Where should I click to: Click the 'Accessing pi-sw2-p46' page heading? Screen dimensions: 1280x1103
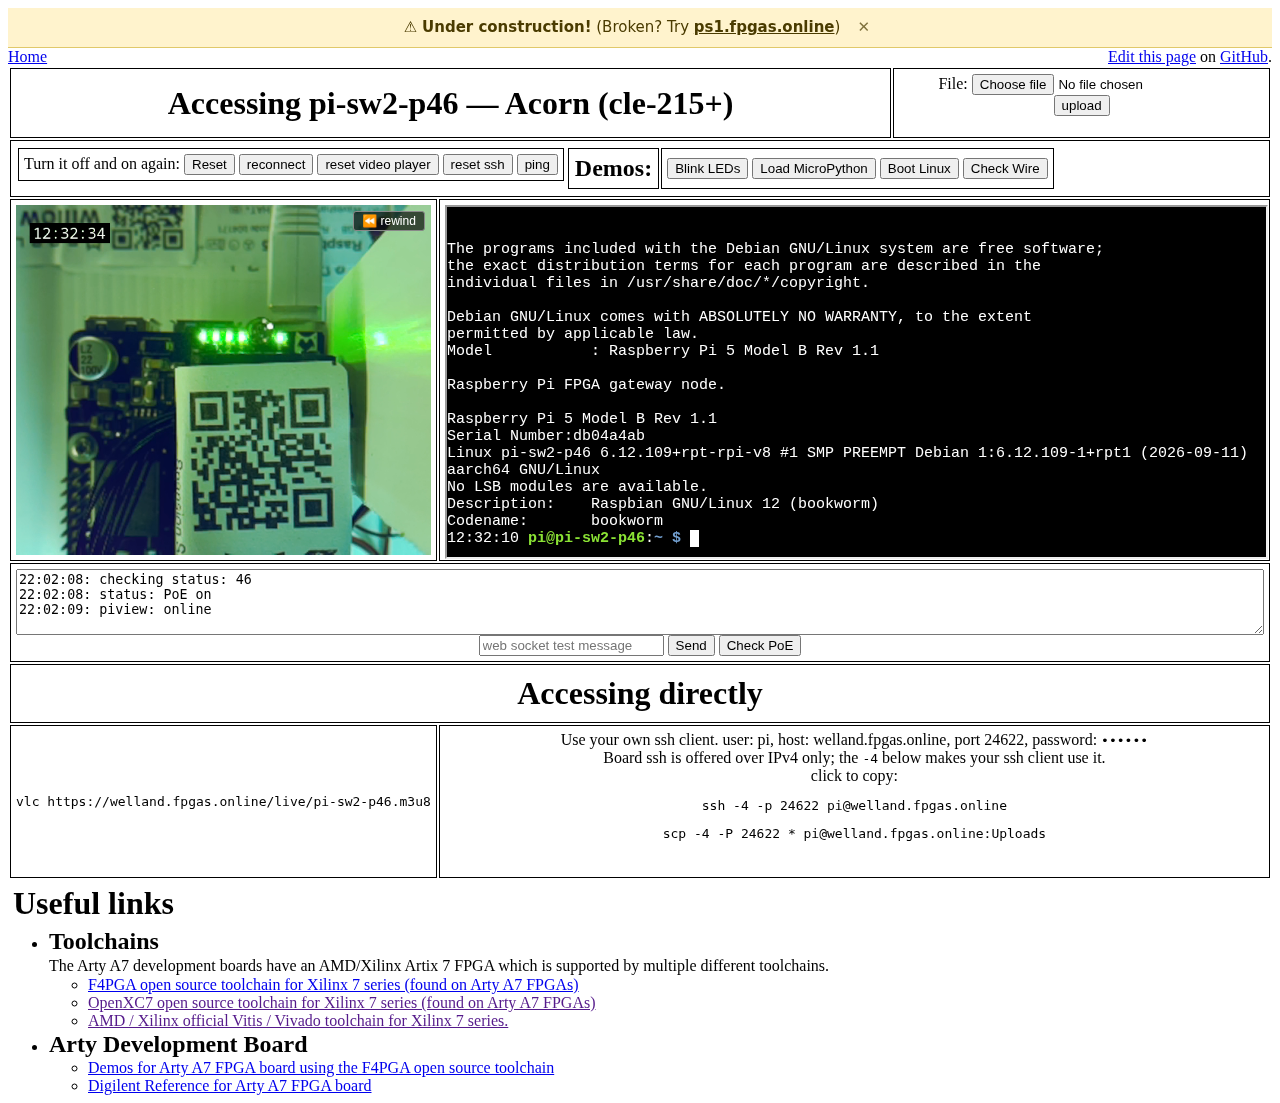[x=450, y=103]
